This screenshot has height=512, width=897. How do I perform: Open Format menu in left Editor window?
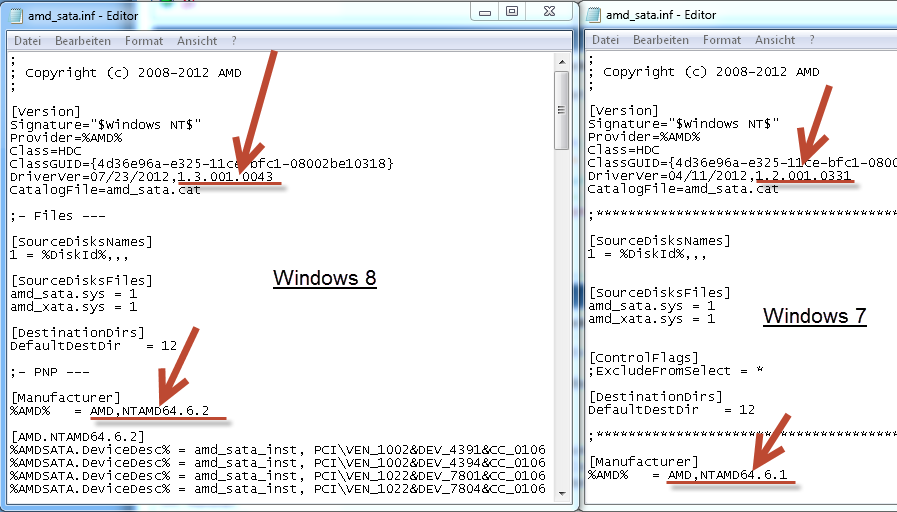coord(144,41)
